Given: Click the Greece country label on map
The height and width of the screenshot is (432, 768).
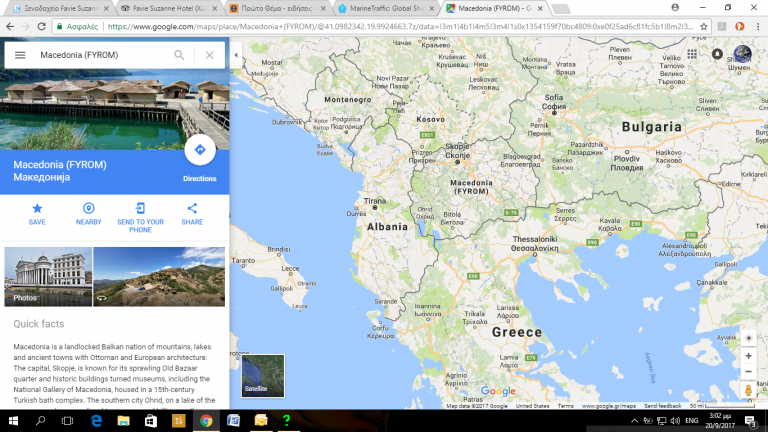Looking at the screenshot, I should 517,332.
